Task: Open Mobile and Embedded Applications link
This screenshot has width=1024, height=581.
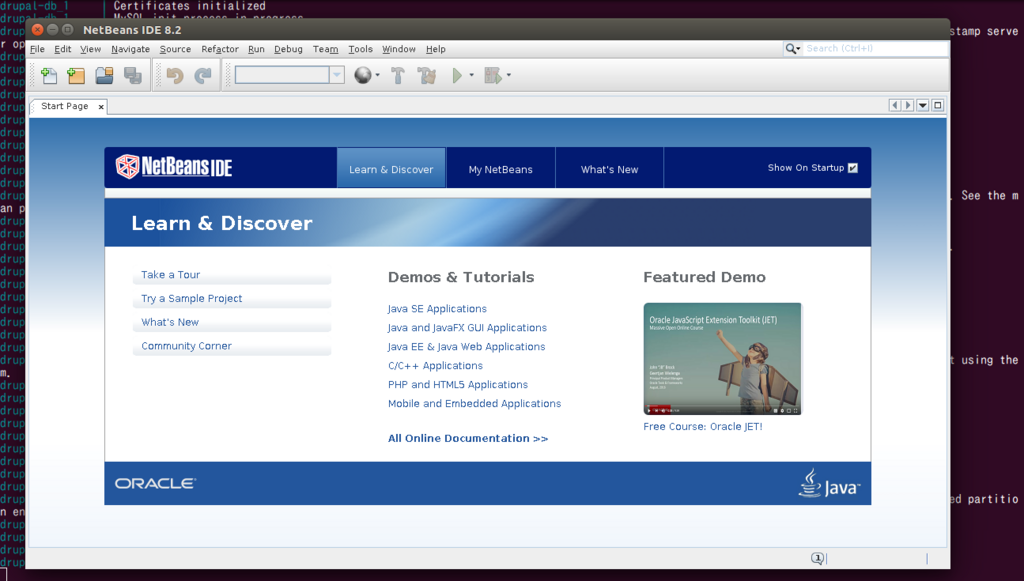Action: coord(475,403)
